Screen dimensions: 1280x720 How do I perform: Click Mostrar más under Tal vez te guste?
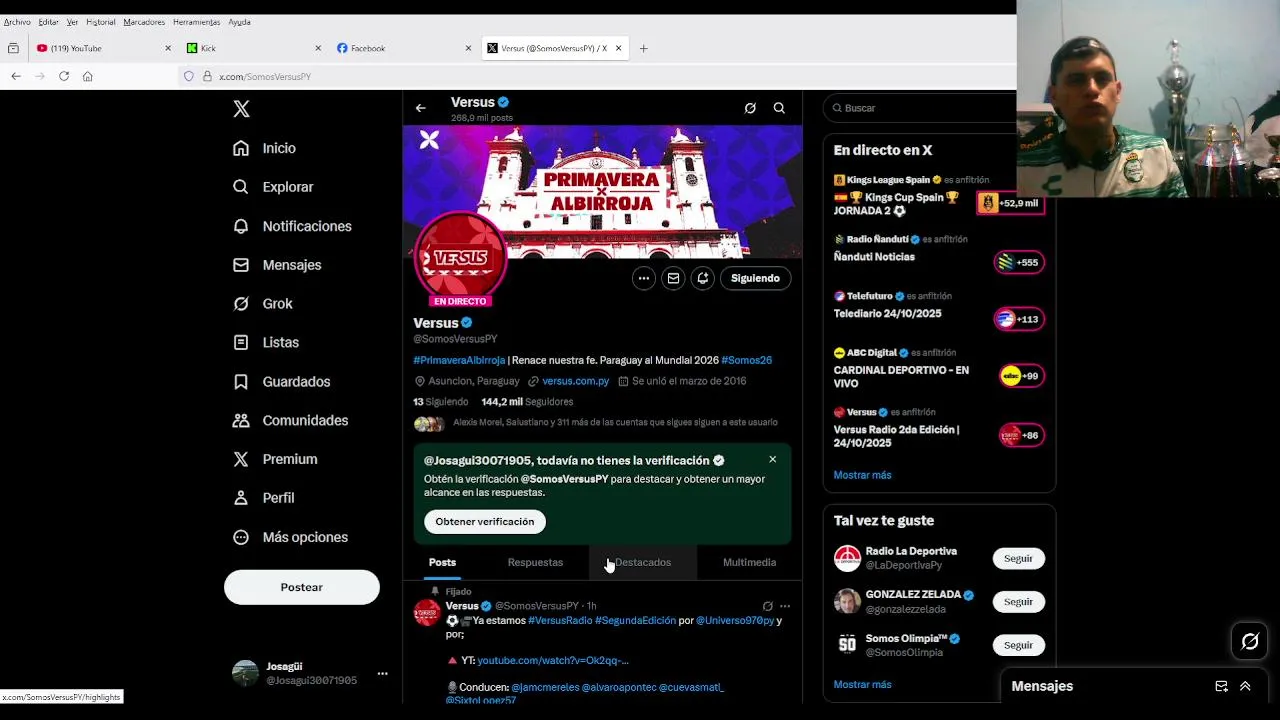pos(862,685)
